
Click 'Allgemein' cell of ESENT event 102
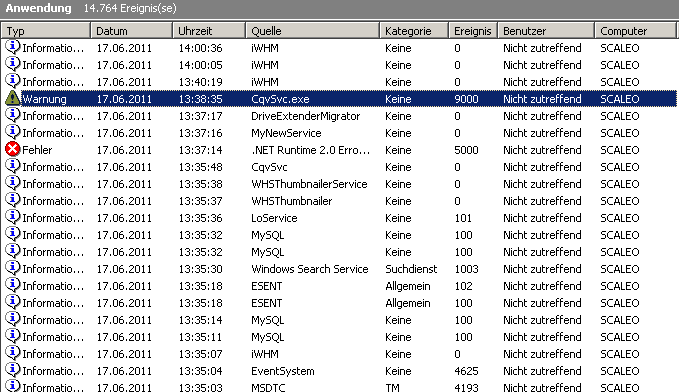click(407, 286)
